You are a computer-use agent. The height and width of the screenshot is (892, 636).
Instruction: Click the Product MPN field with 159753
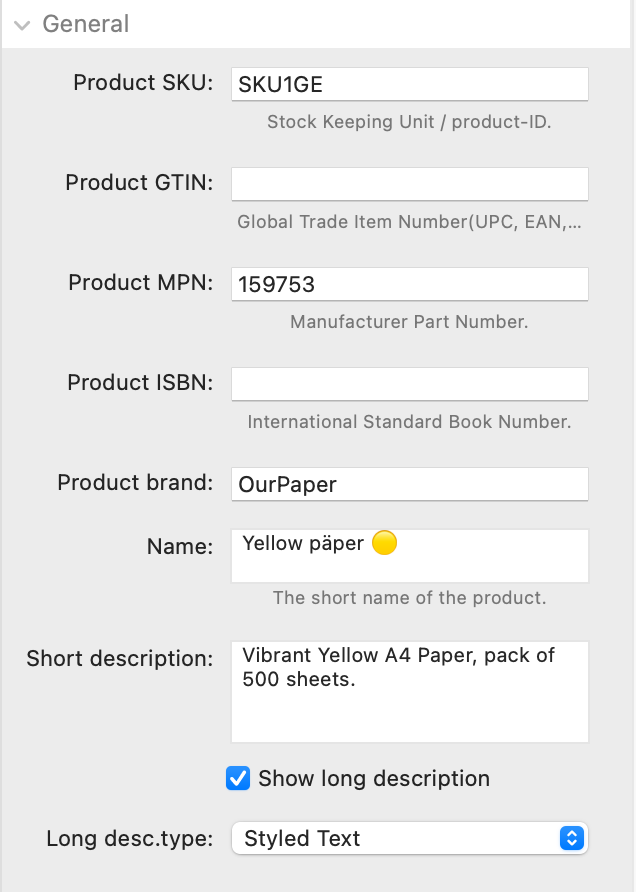coord(410,284)
